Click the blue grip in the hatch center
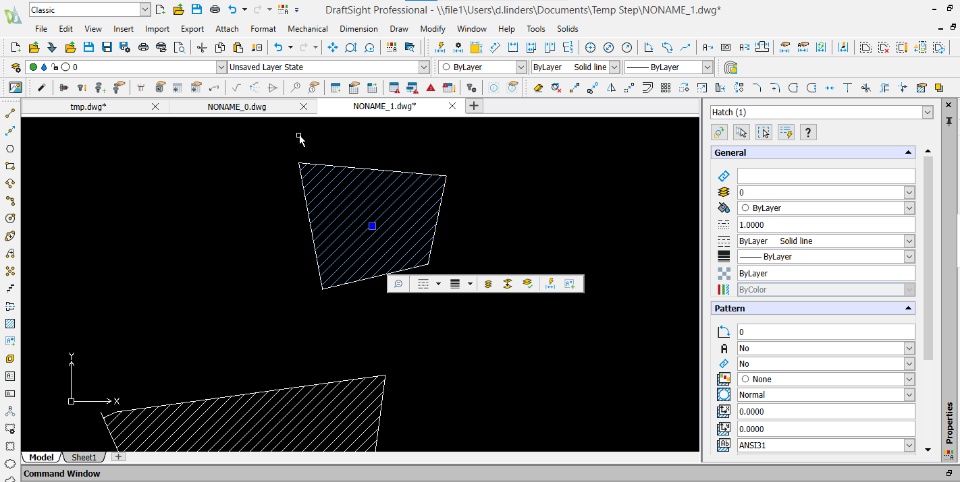This screenshot has height=482, width=960. click(372, 226)
